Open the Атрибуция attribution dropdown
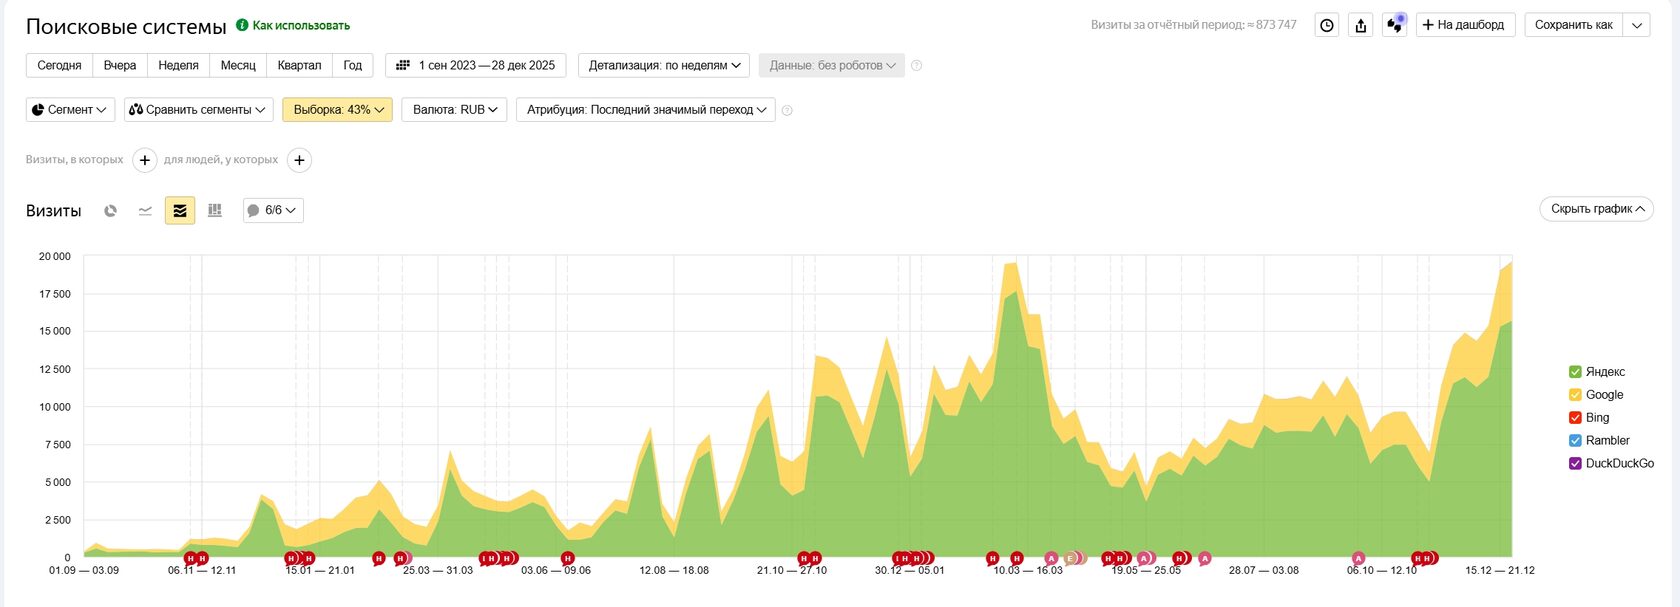Screen dimensions: 1680x607 pyautogui.click(x=646, y=110)
